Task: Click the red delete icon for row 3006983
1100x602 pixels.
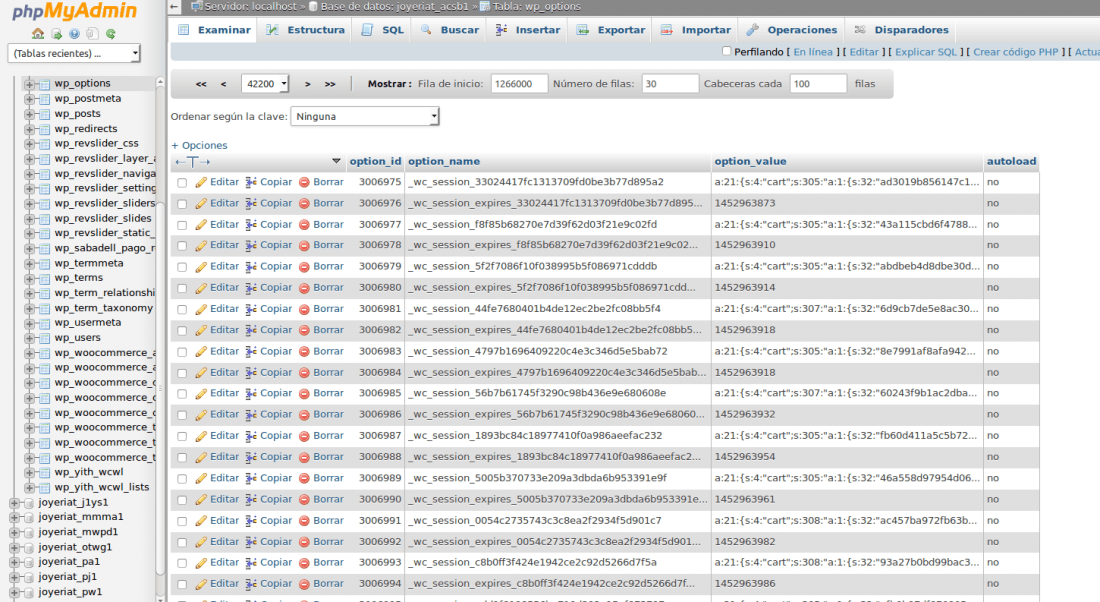Action: pyautogui.click(x=304, y=352)
